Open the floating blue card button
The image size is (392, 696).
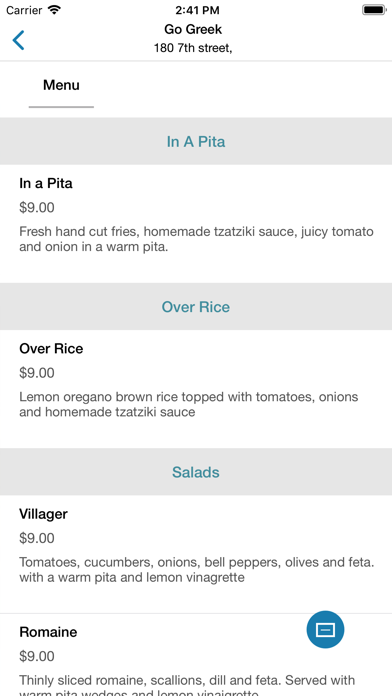[x=325, y=629]
